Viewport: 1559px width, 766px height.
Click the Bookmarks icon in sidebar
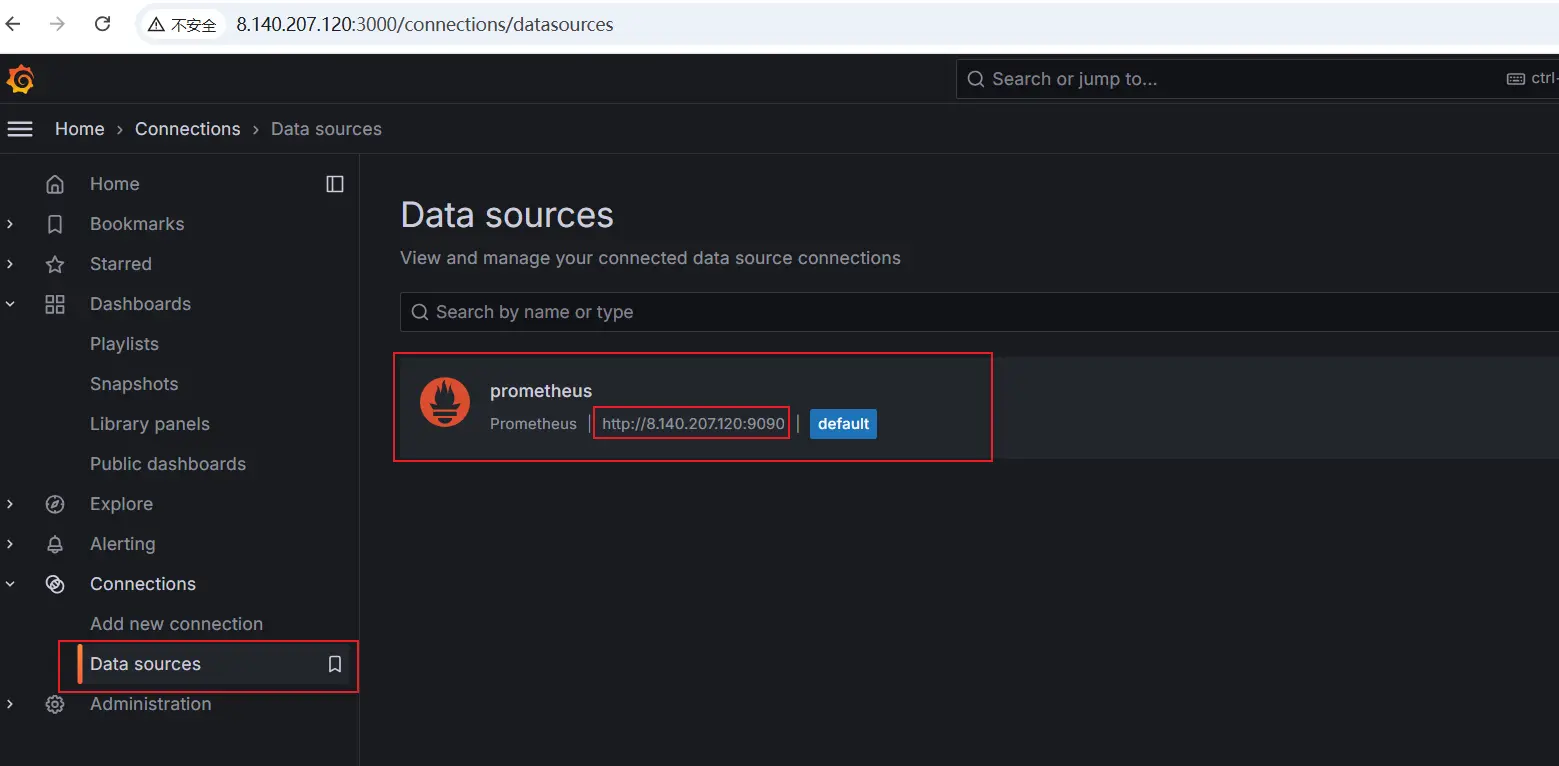(x=55, y=224)
